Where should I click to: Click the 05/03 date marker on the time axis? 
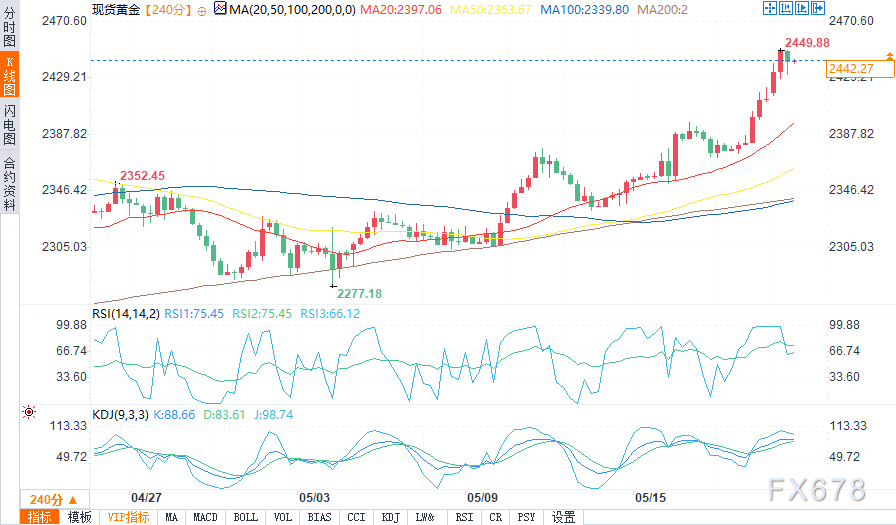[314, 498]
